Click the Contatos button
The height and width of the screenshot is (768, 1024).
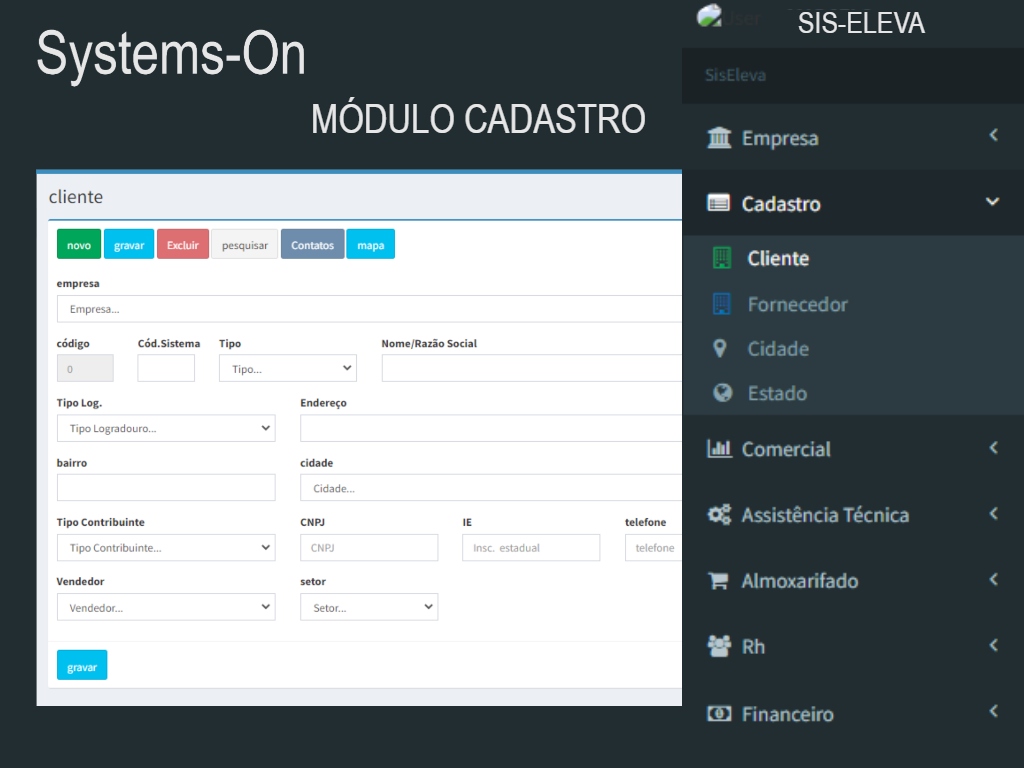[x=313, y=245]
